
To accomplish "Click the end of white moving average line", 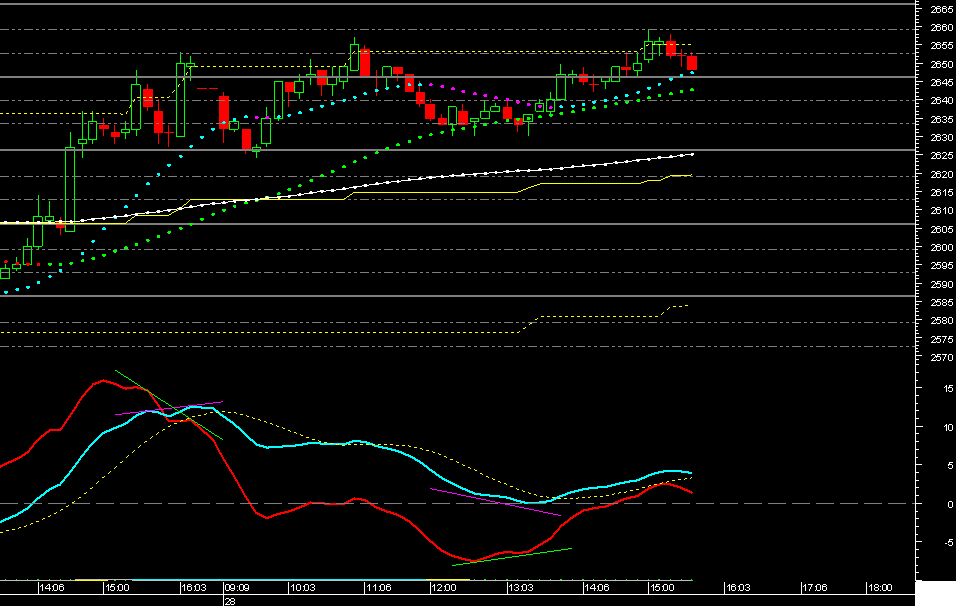I will 692,154.
